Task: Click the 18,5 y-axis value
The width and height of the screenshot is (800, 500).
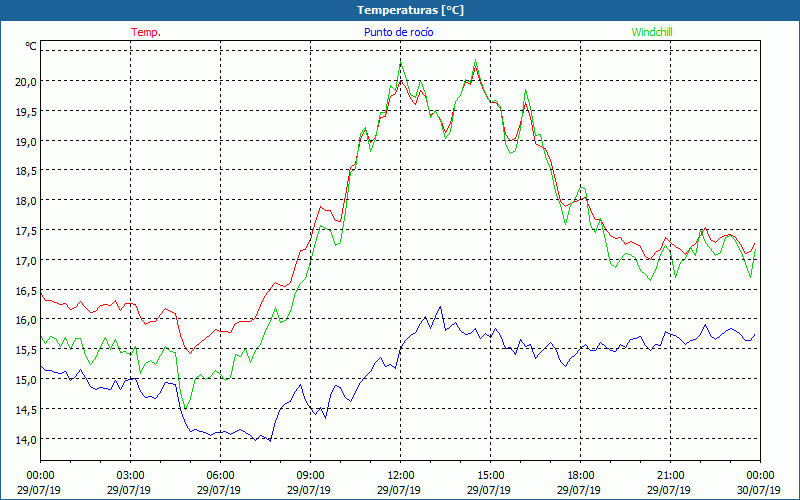Action: click(26, 171)
